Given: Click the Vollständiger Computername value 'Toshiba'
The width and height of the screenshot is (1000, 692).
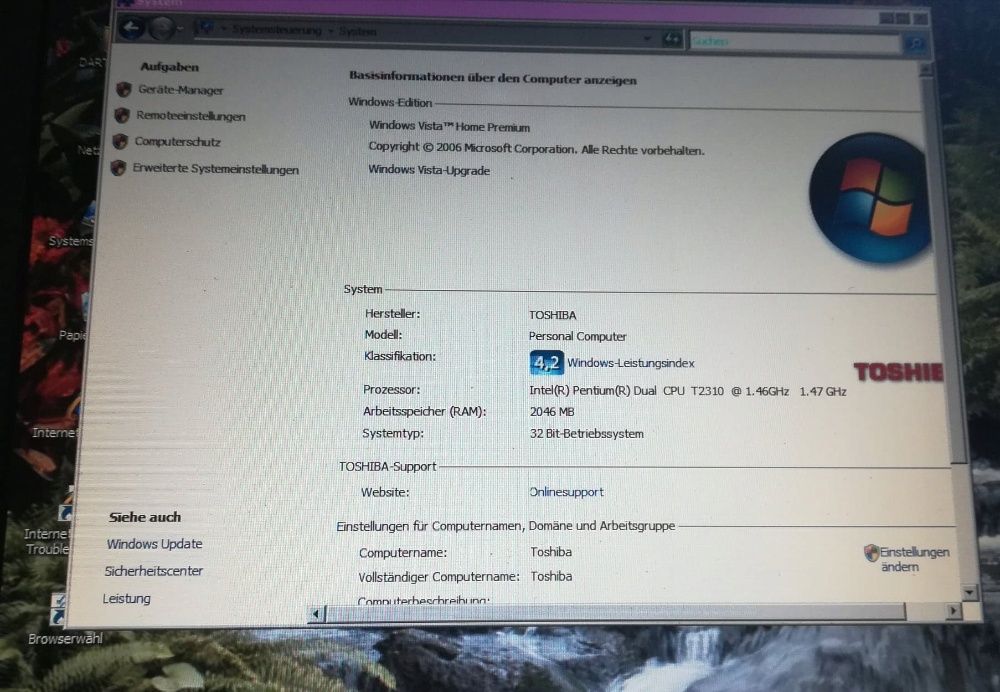Looking at the screenshot, I should click(551, 576).
